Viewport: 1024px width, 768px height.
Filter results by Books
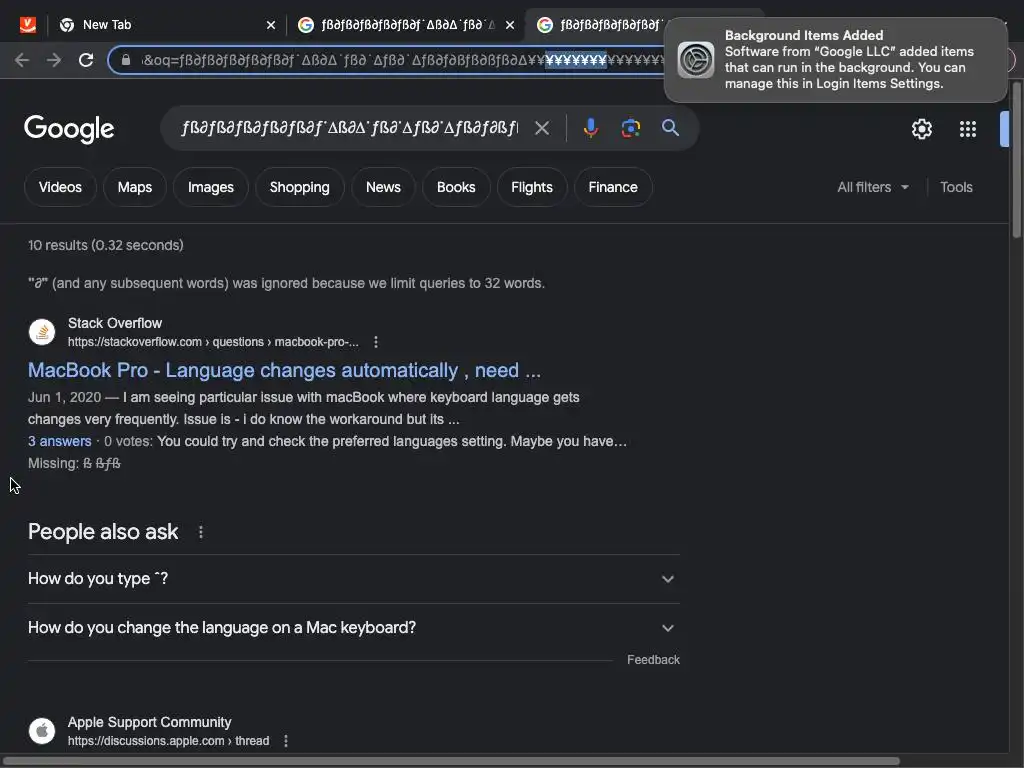(x=456, y=187)
